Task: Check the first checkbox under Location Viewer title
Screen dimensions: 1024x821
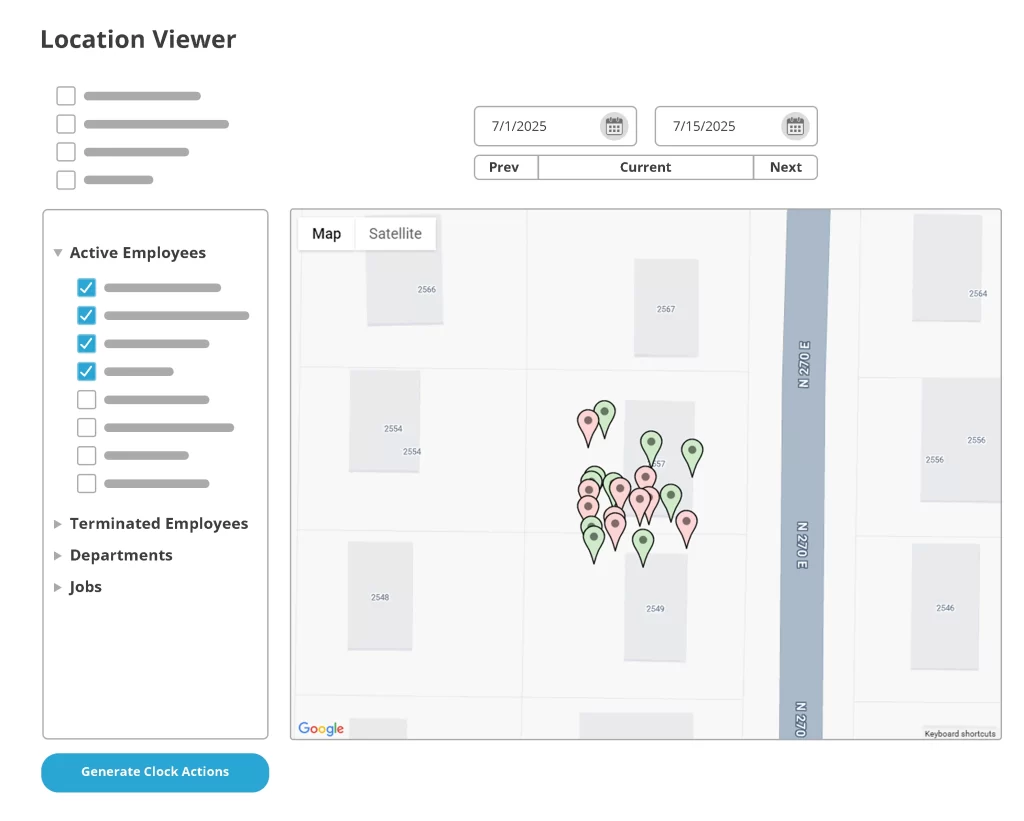Action: pyautogui.click(x=66, y=96)
